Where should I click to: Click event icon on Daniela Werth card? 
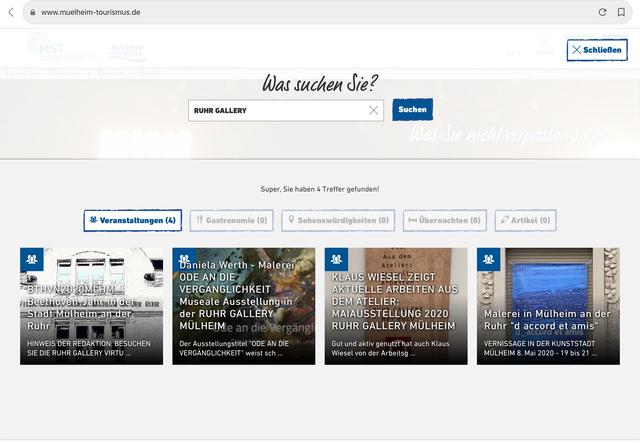[x=184, y=258]
